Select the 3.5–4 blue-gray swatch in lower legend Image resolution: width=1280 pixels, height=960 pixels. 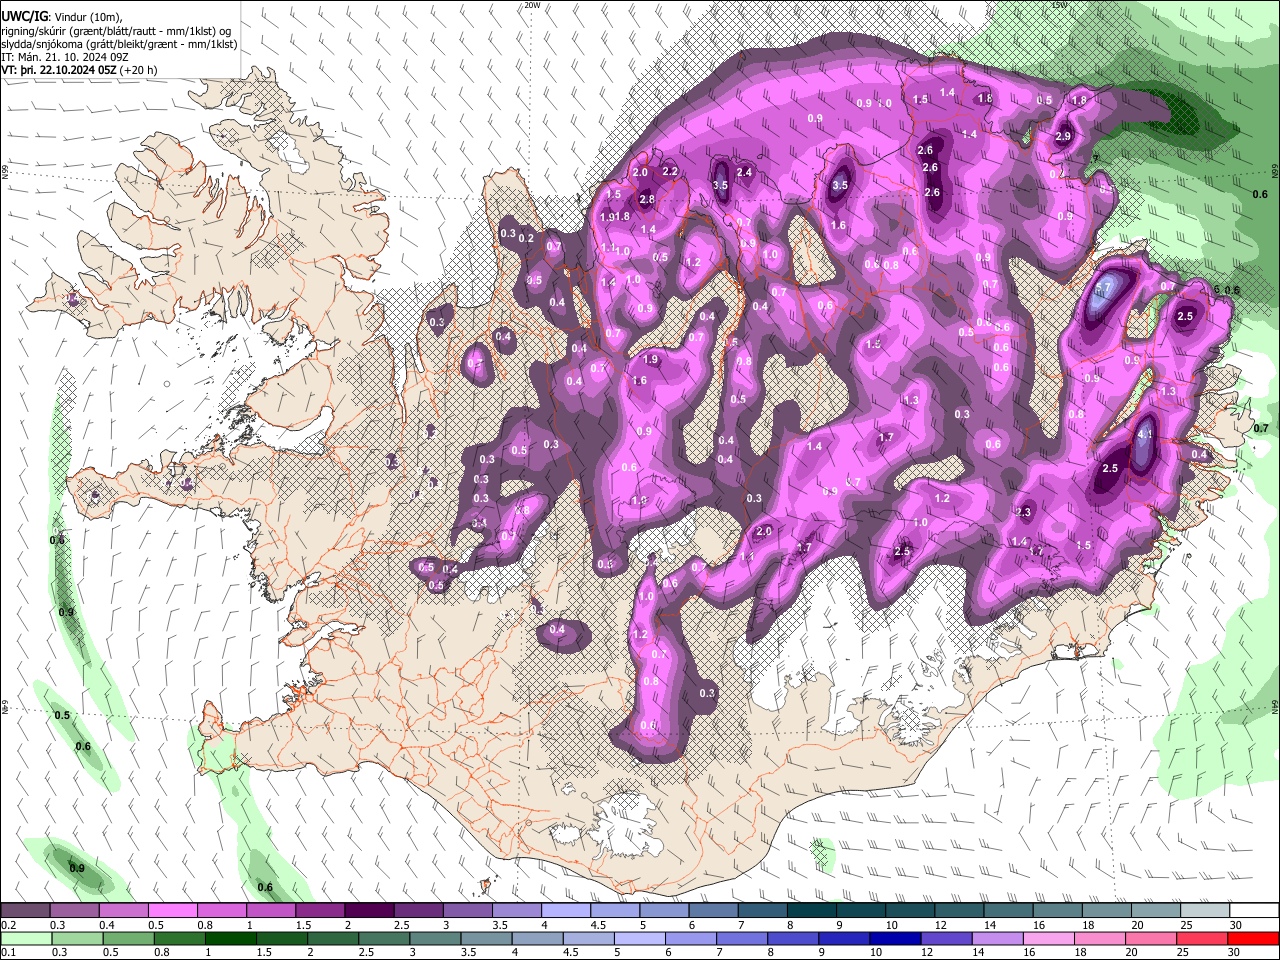(485, 938)
